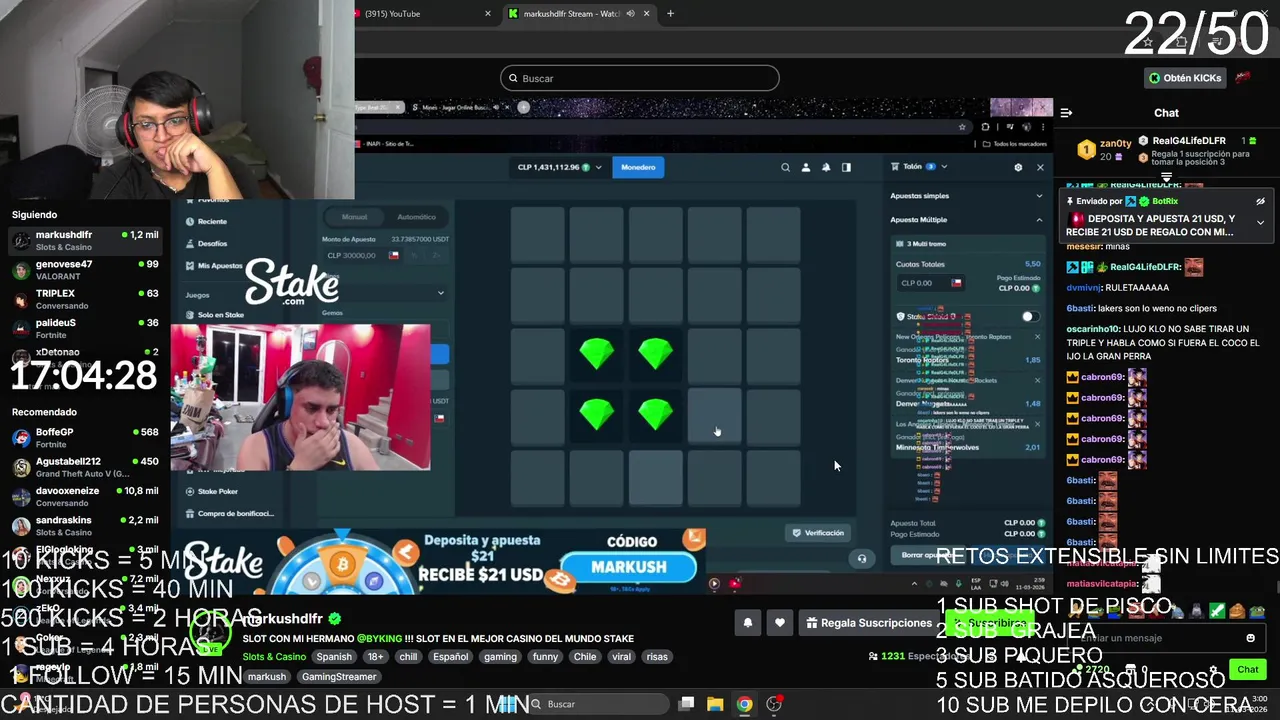Collapse Apuesta Múltiple section
Viewport: 1280px width, 720px height.
pos(966,220)
